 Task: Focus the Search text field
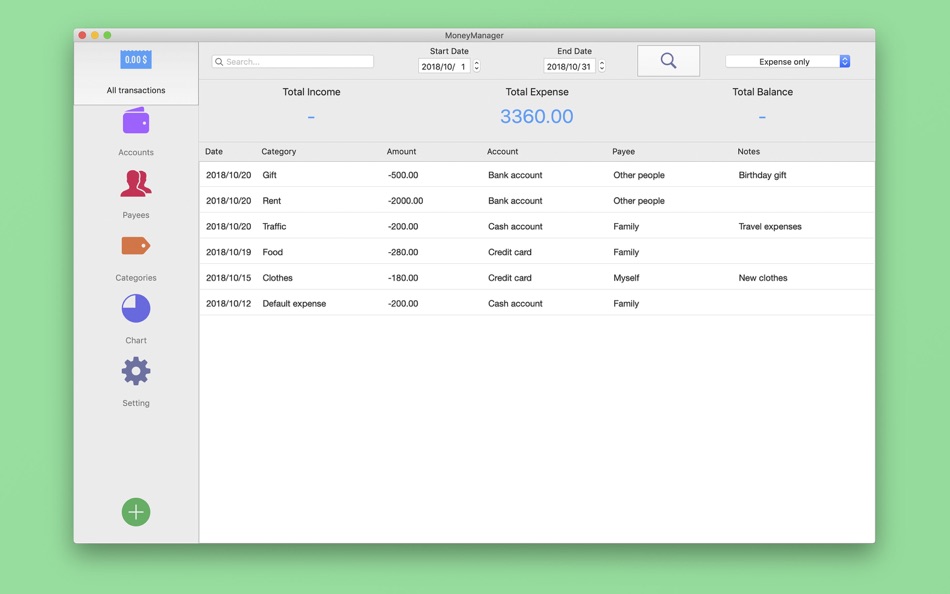(293, 61)
